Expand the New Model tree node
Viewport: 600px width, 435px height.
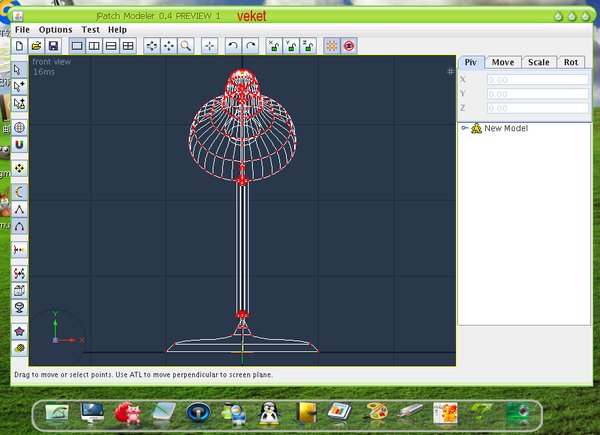click(465, 128)
